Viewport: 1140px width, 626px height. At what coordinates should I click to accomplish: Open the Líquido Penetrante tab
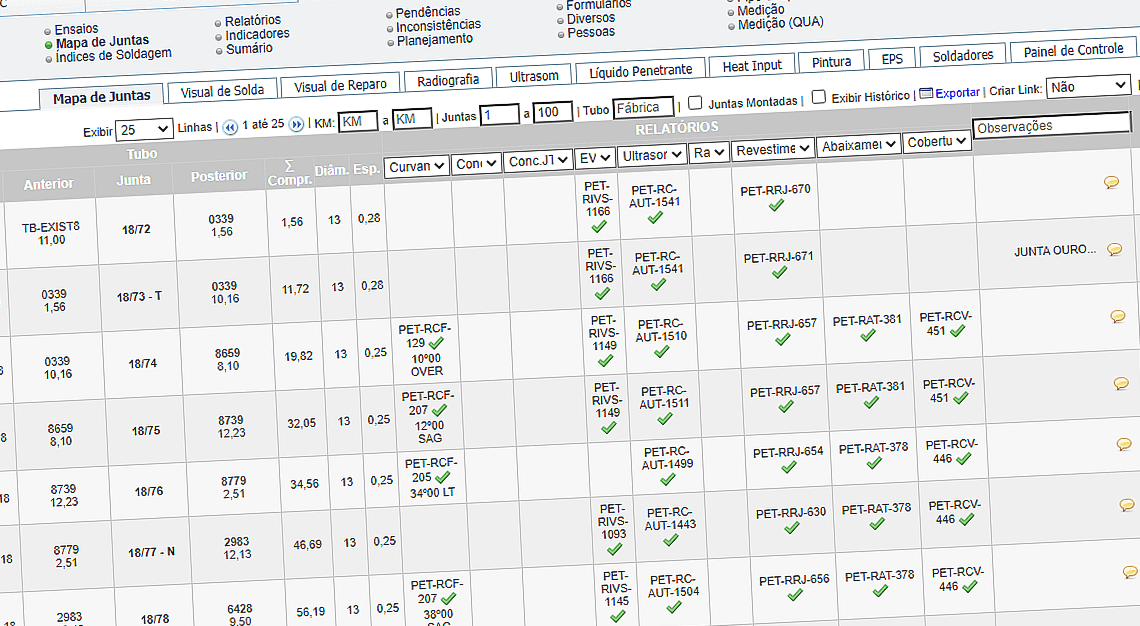point(640,71)
